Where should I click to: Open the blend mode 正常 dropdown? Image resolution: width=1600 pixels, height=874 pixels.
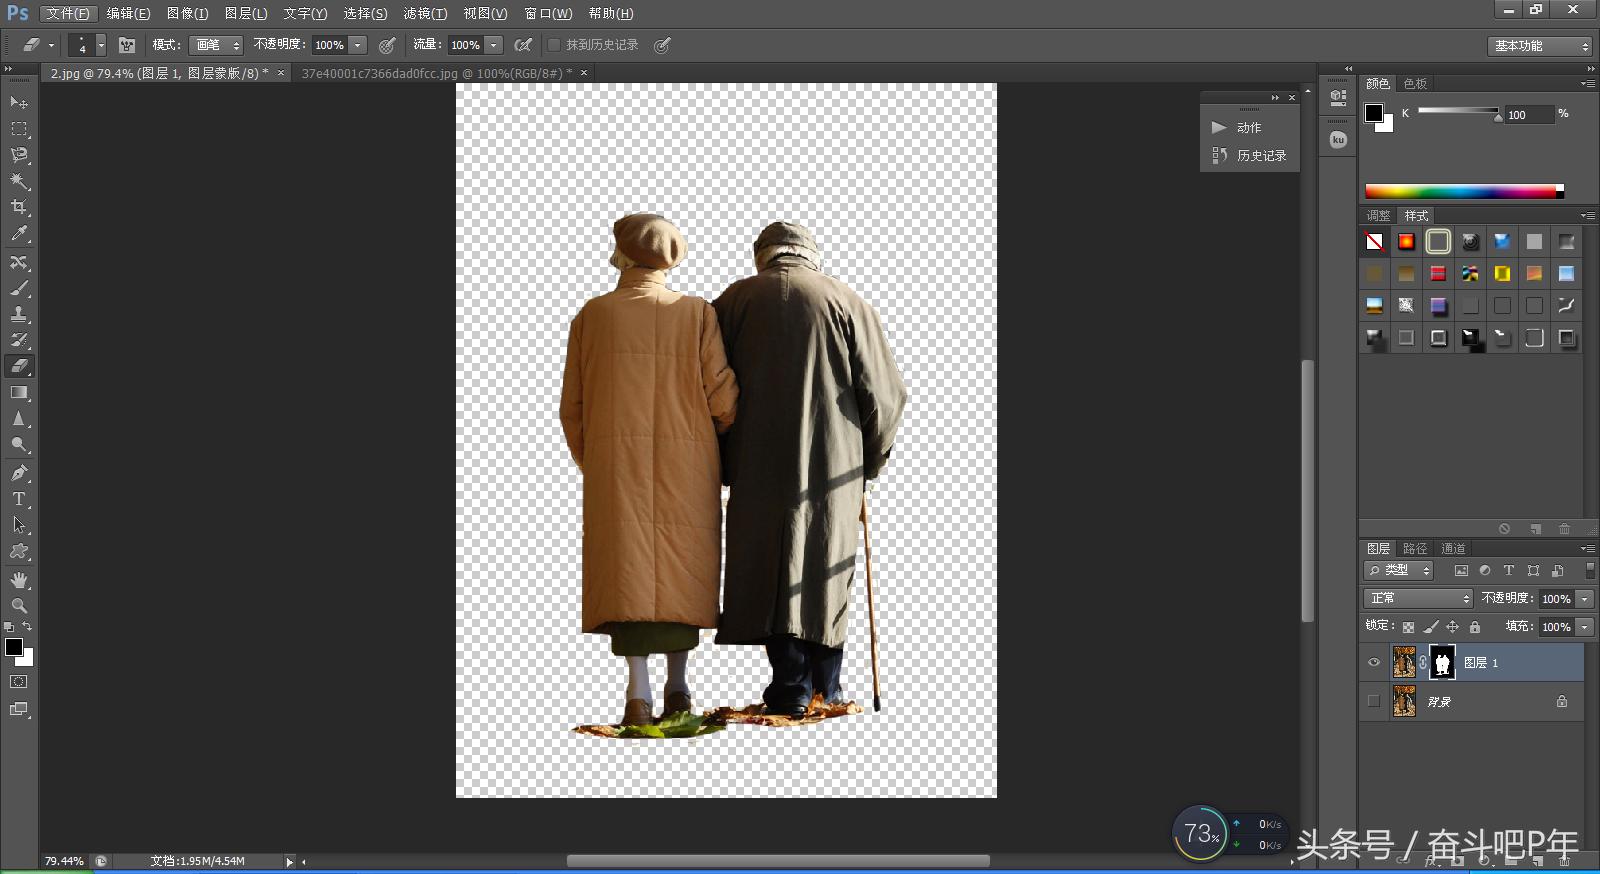(x=1418, y=598)
